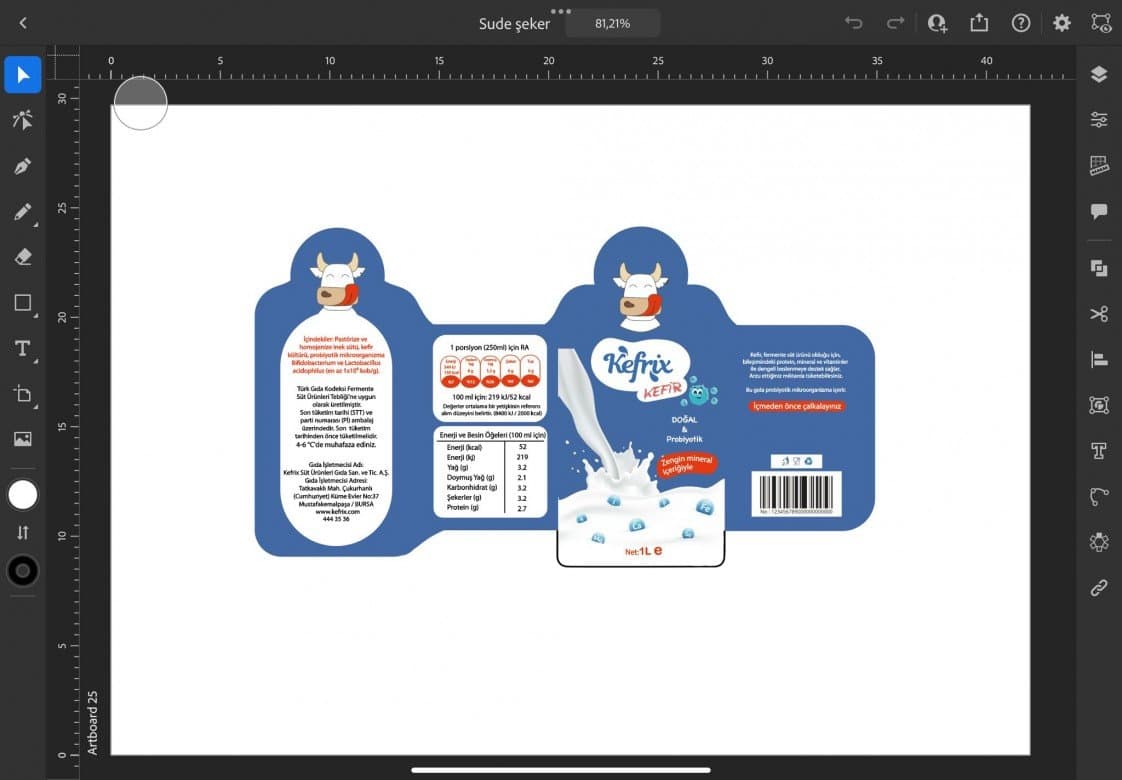Viewport: 1122px width, 780px height.
Task: Open the app settings gear
Action: click(x=1062, y=23)
